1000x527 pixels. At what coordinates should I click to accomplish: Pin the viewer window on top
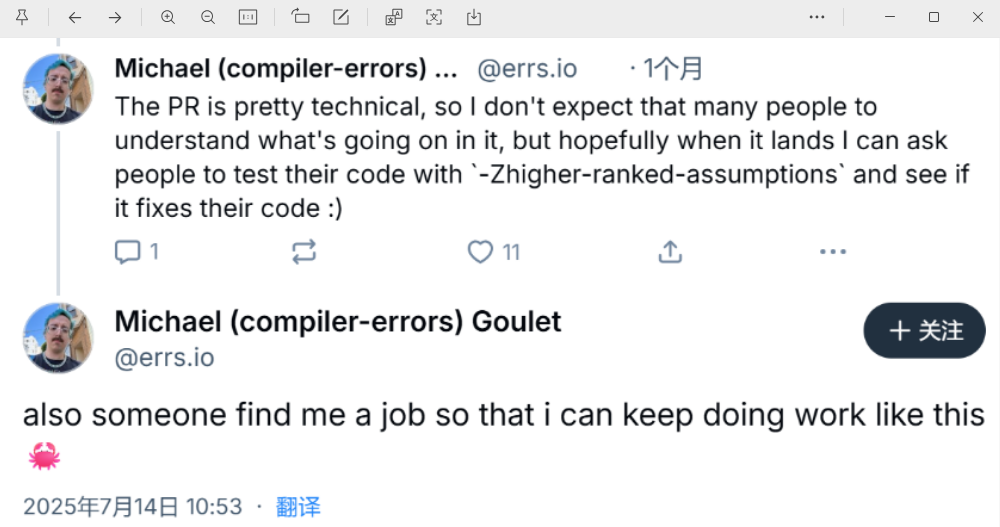point(22,17)
